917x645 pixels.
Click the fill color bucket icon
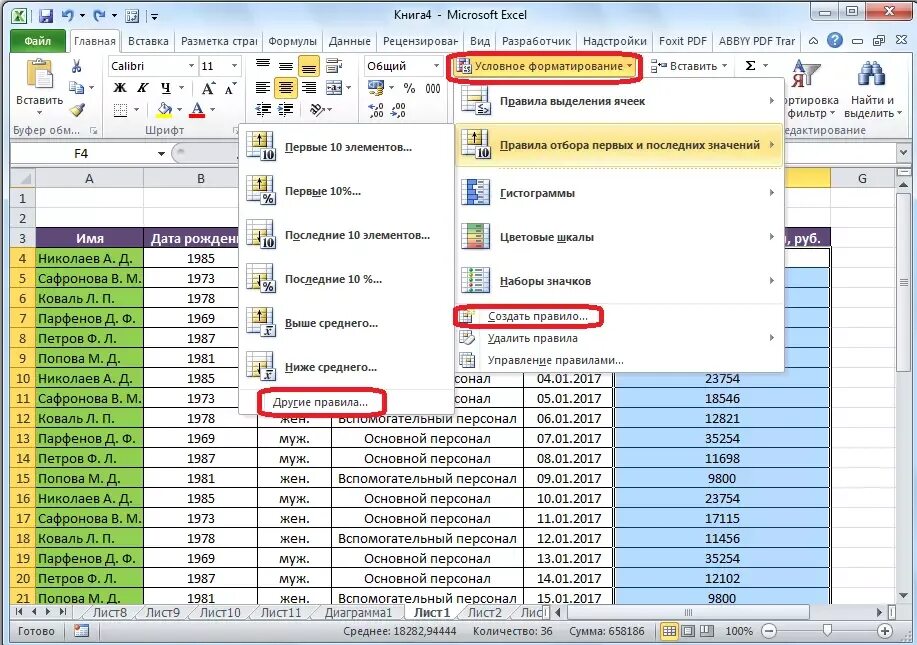[x=165, y=109]
